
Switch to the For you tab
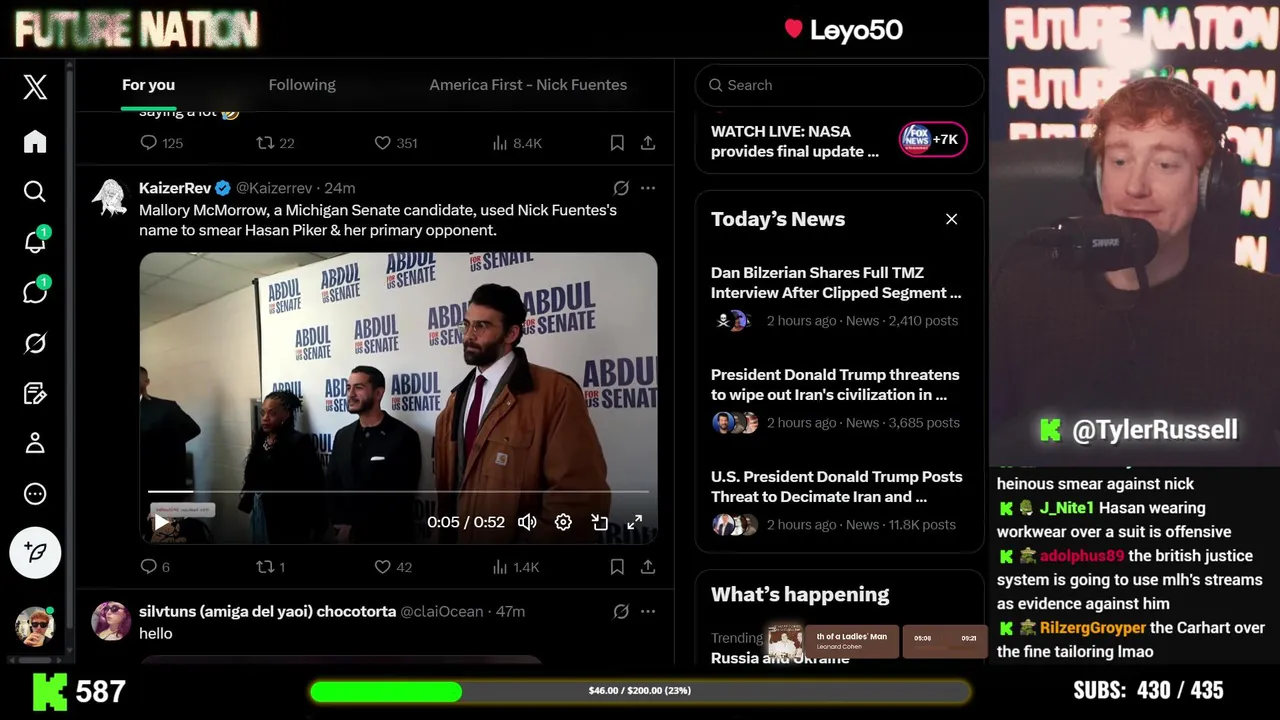pyautogui.click(x=148, y=85)
